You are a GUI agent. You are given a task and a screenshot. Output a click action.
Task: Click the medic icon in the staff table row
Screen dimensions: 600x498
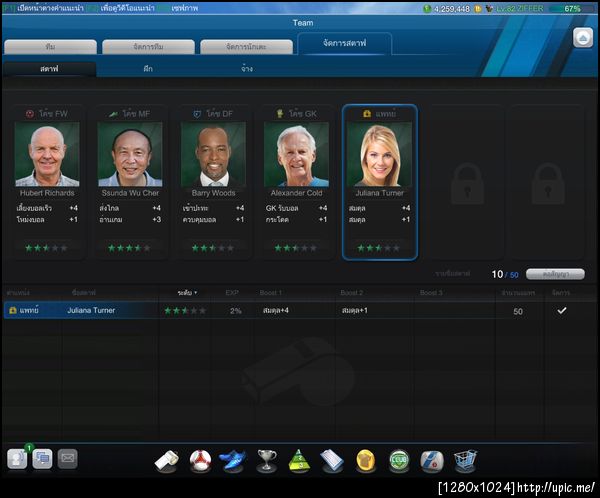point(13,310)
